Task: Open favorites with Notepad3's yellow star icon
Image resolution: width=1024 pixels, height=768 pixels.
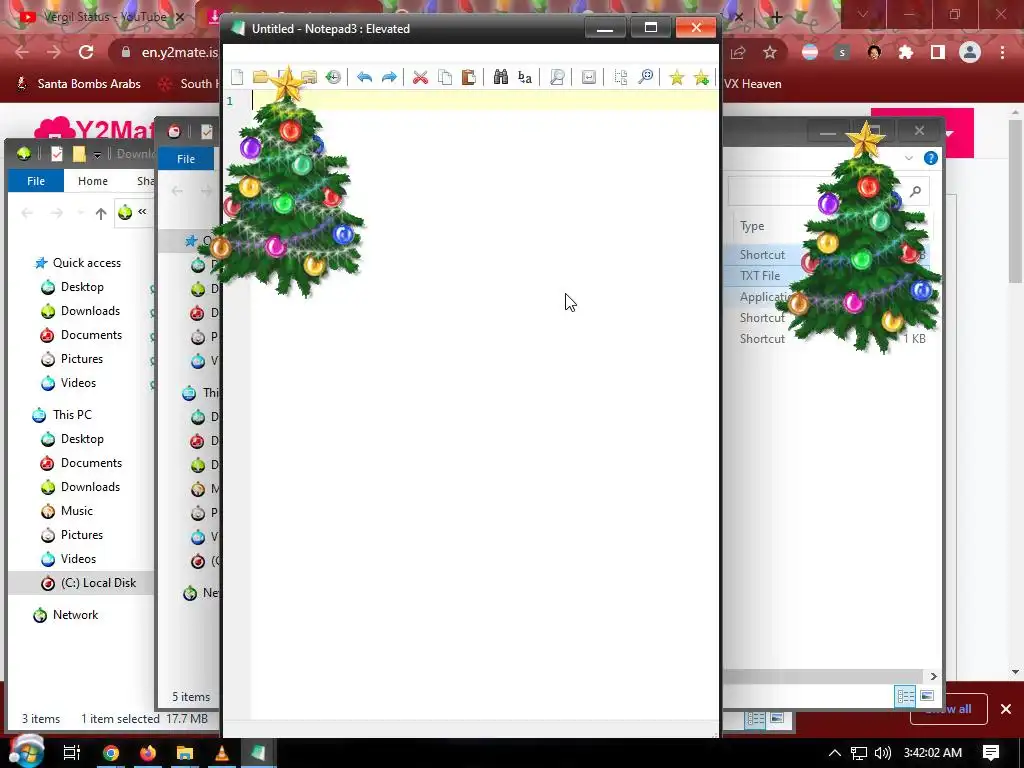Action: coord(677,78)
